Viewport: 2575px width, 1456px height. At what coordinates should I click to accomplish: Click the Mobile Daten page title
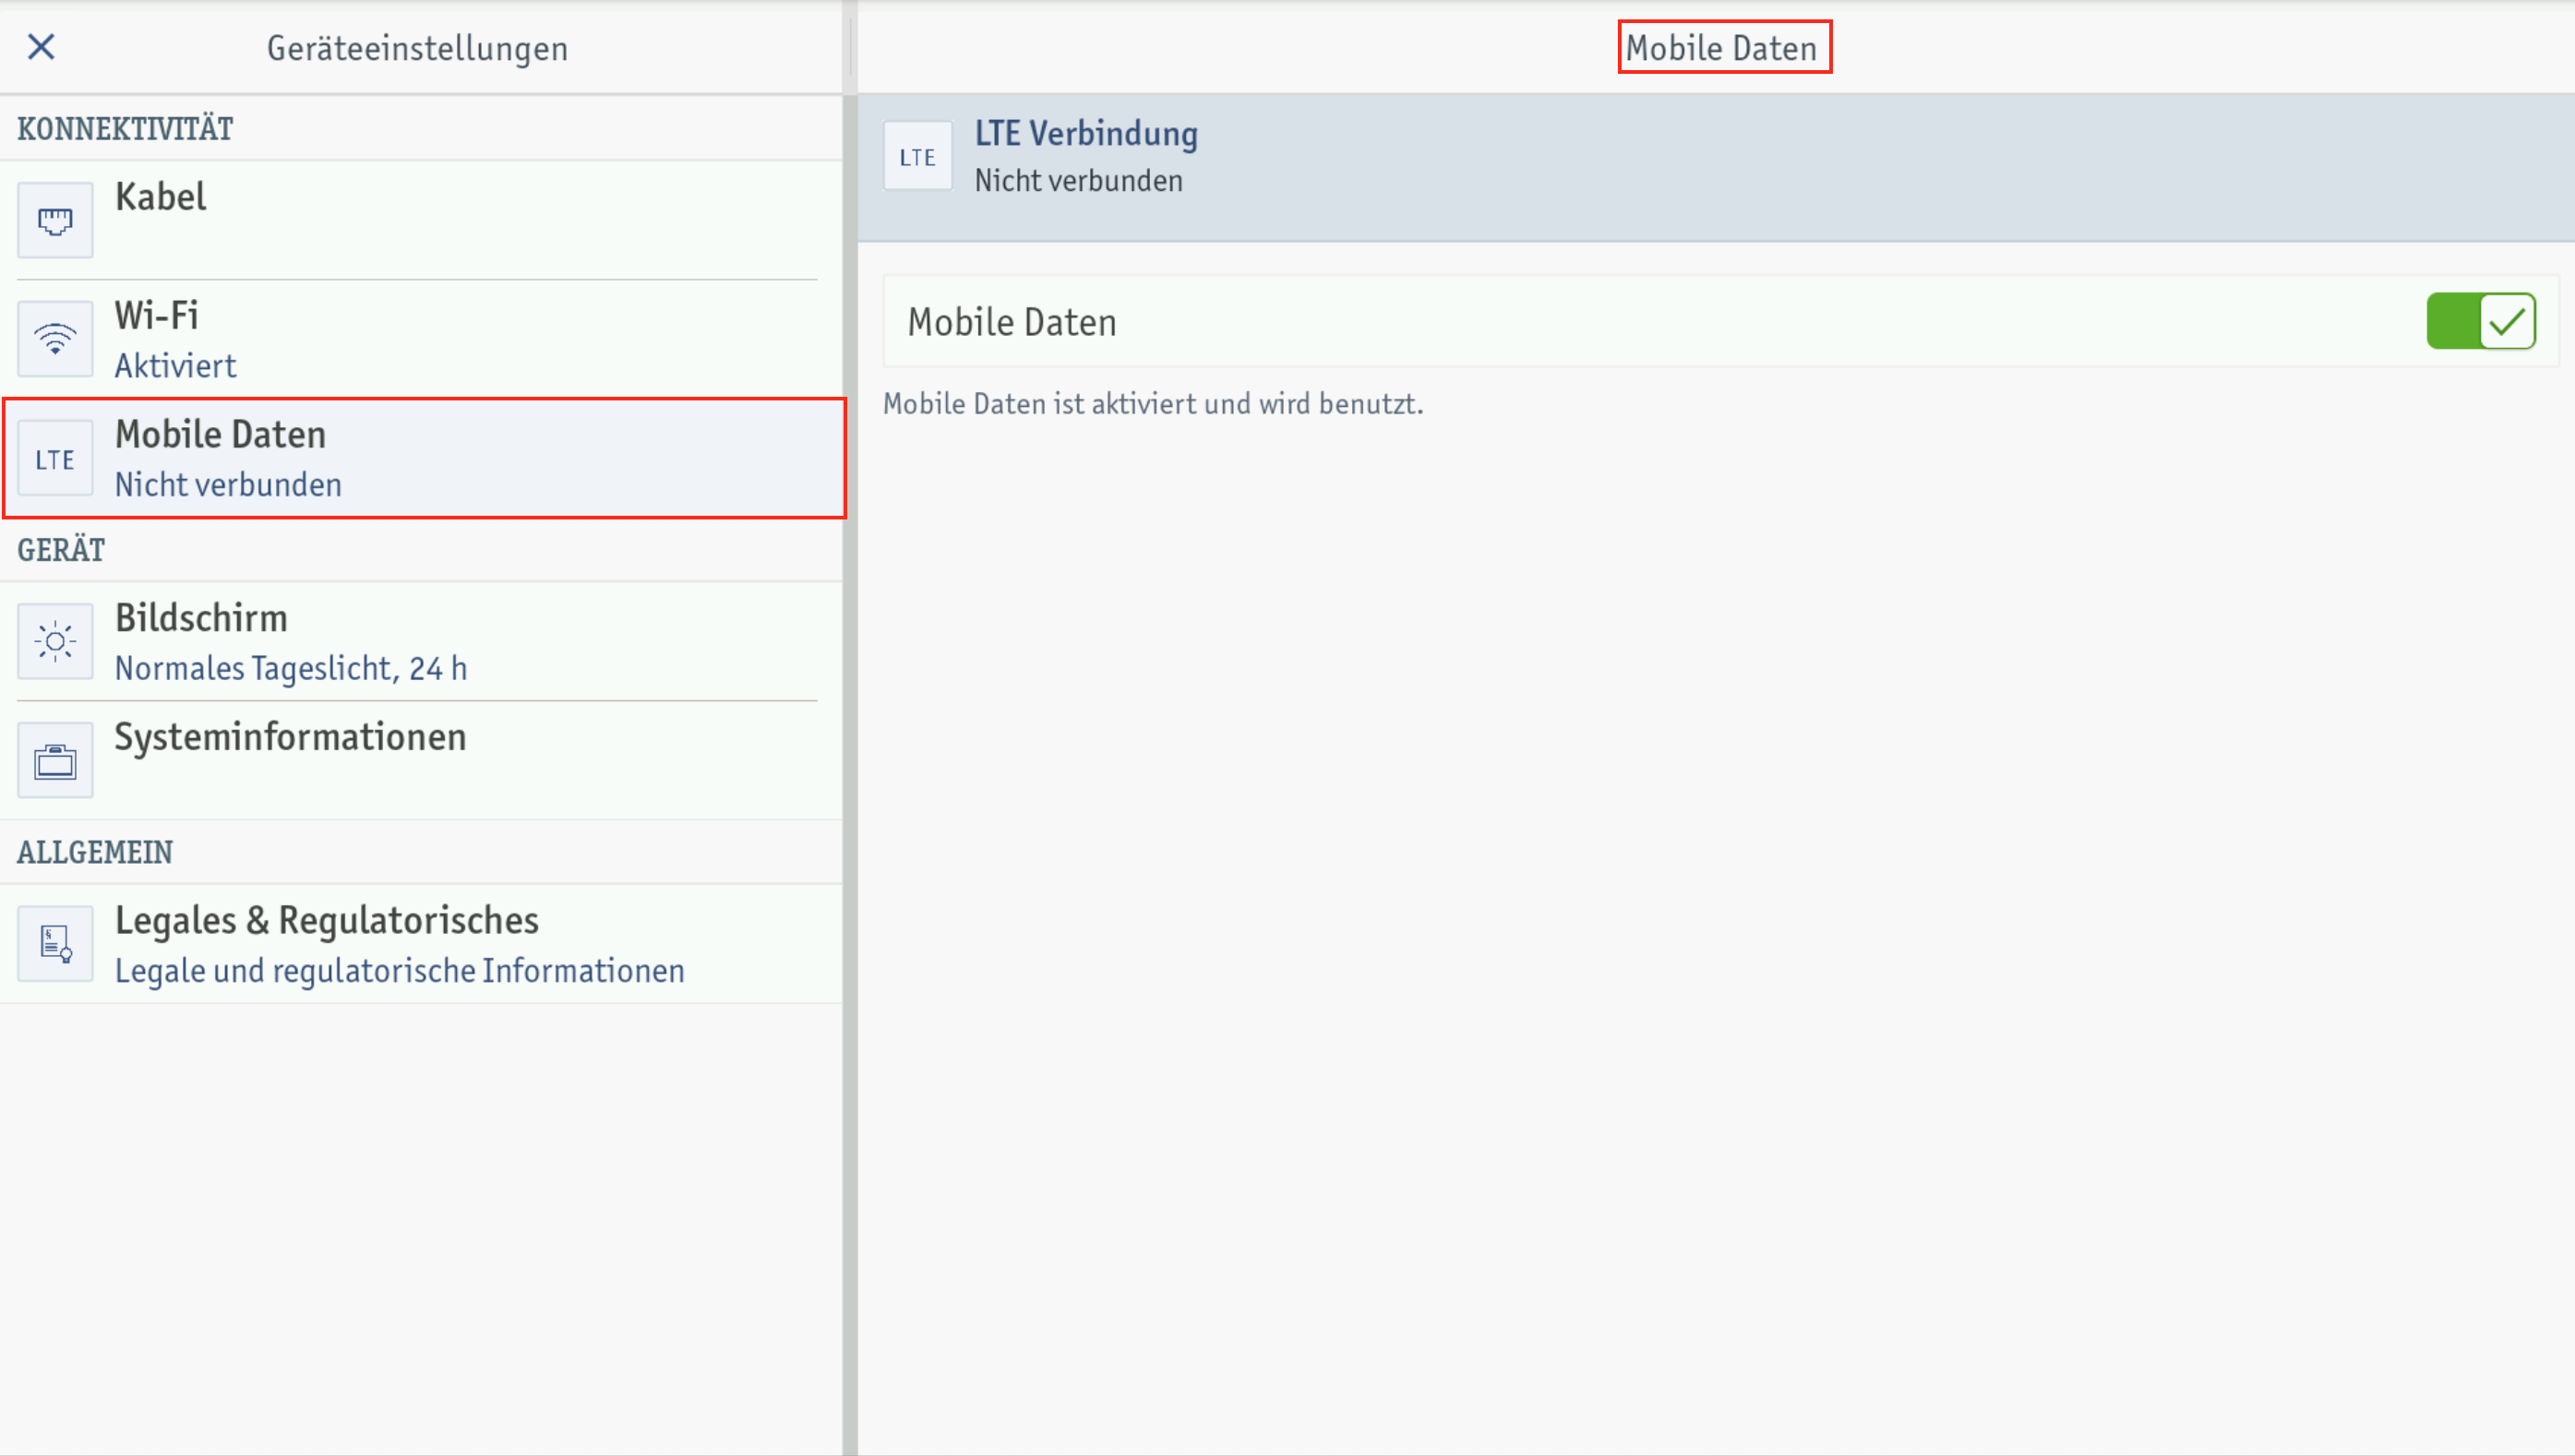click(1721, 48)
